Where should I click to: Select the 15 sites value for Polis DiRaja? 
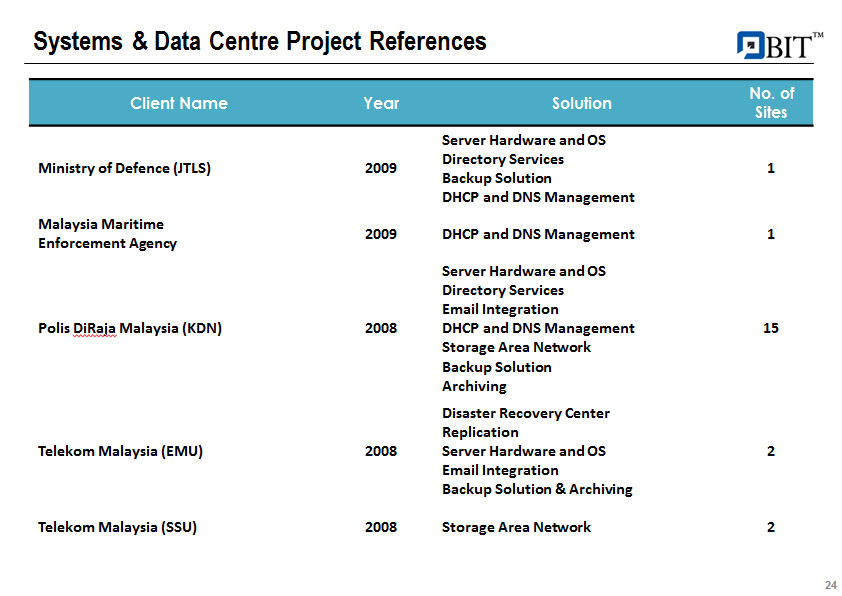coord(770,328)
